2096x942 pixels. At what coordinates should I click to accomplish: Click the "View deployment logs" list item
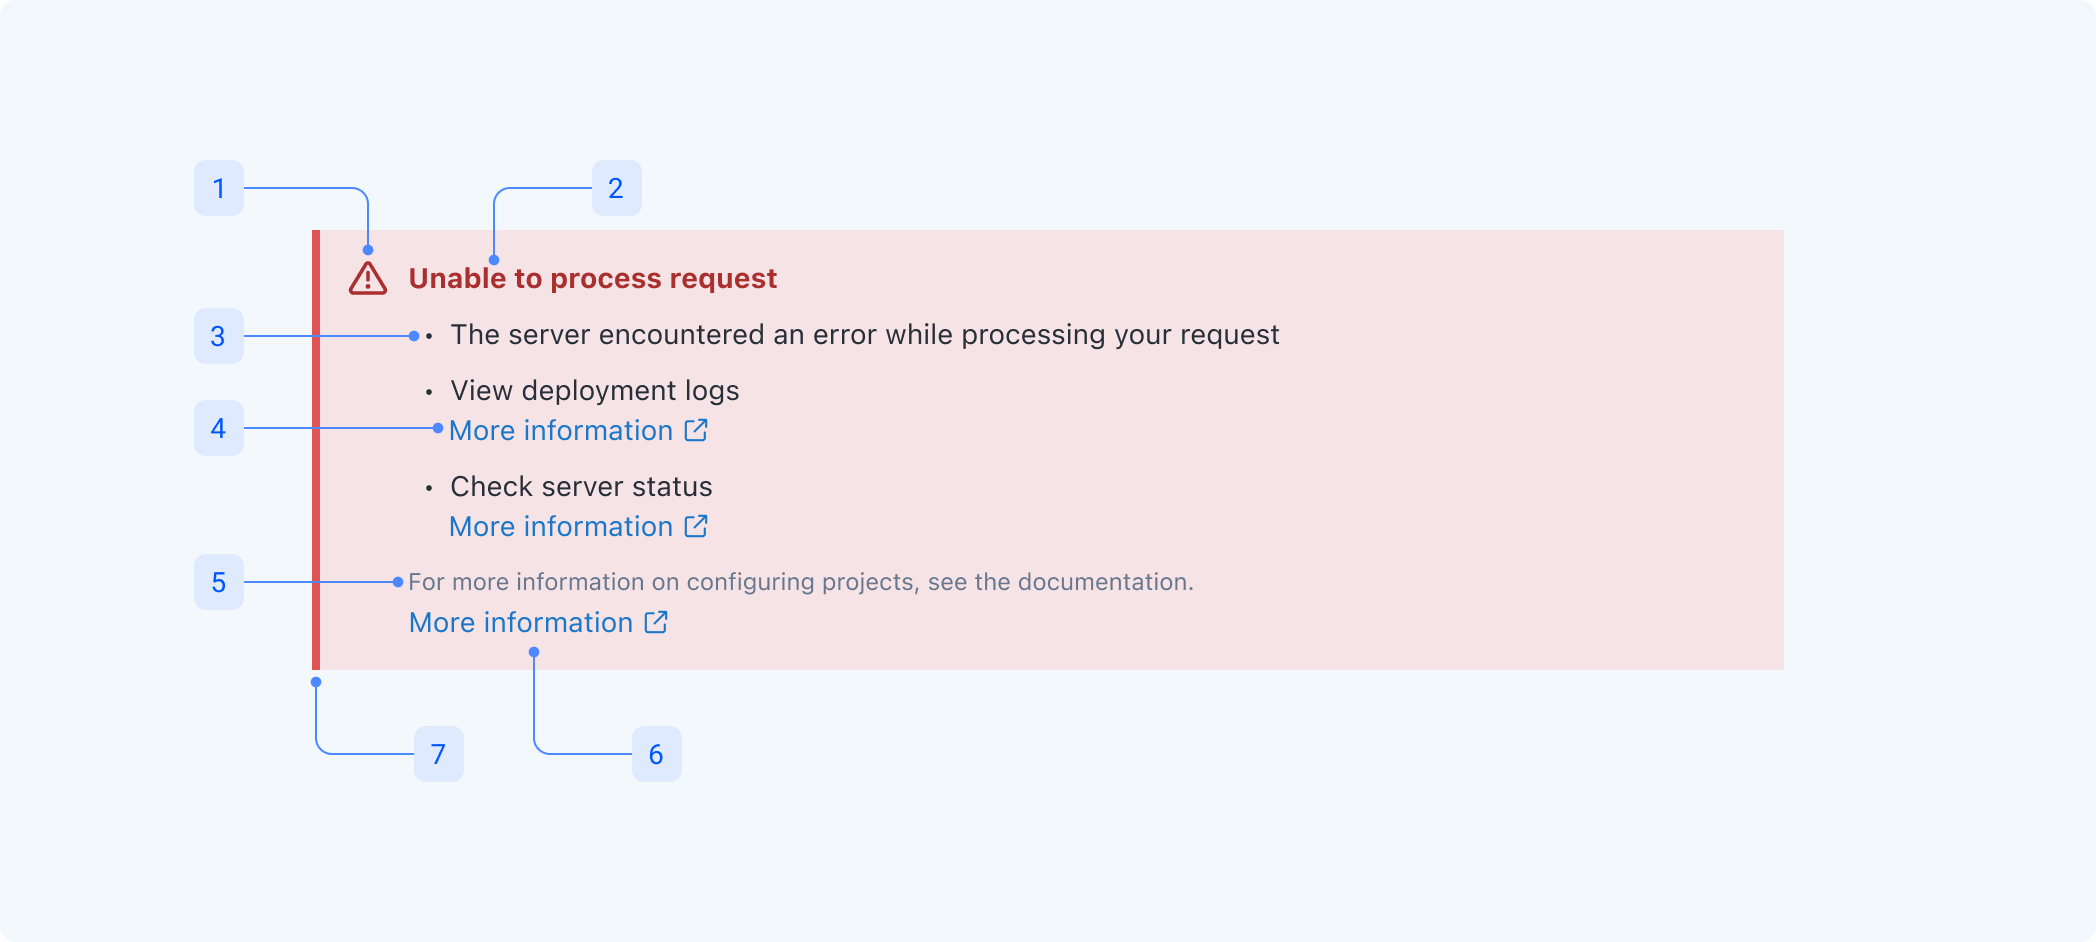click(594, 391)
